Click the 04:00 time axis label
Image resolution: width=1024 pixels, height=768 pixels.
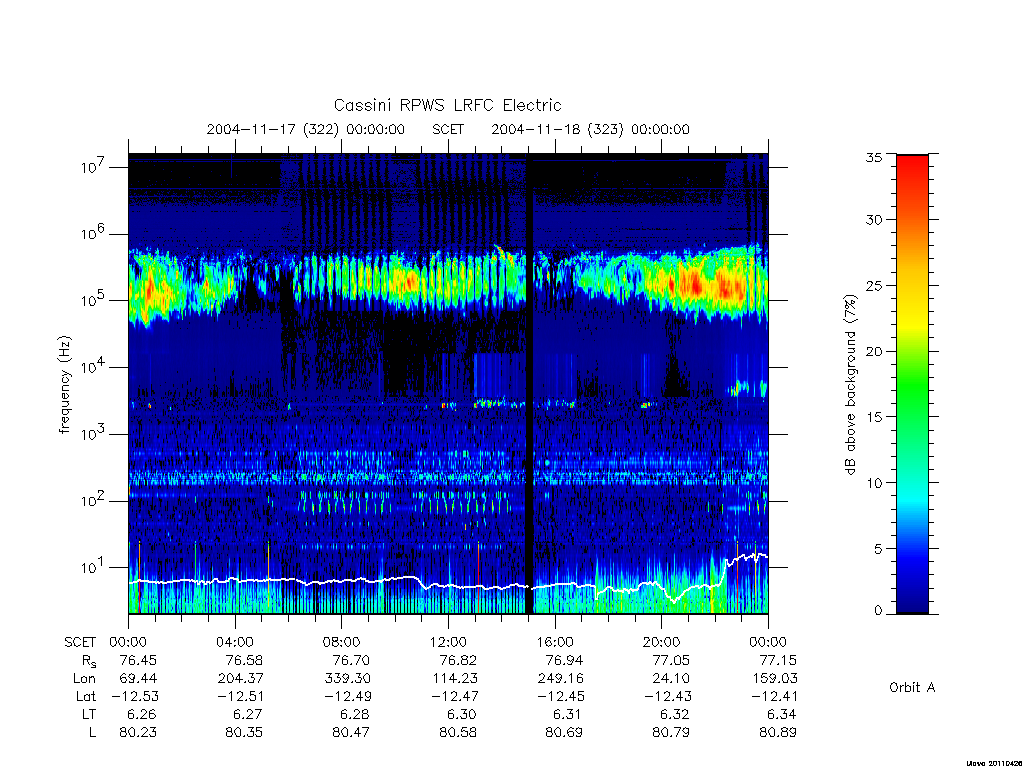tap(235, 642)
